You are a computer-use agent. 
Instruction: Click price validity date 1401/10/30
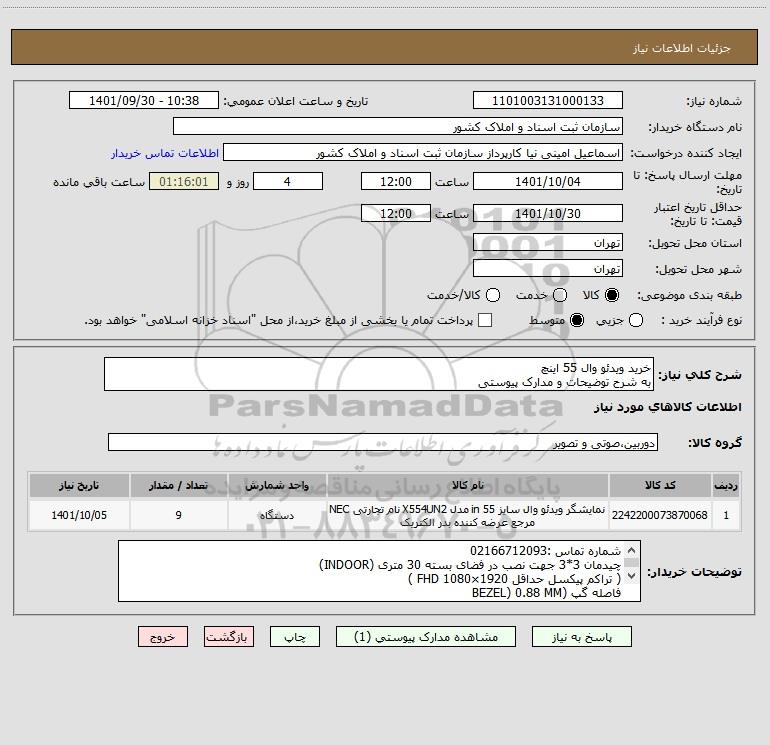[x=548, y=213]
